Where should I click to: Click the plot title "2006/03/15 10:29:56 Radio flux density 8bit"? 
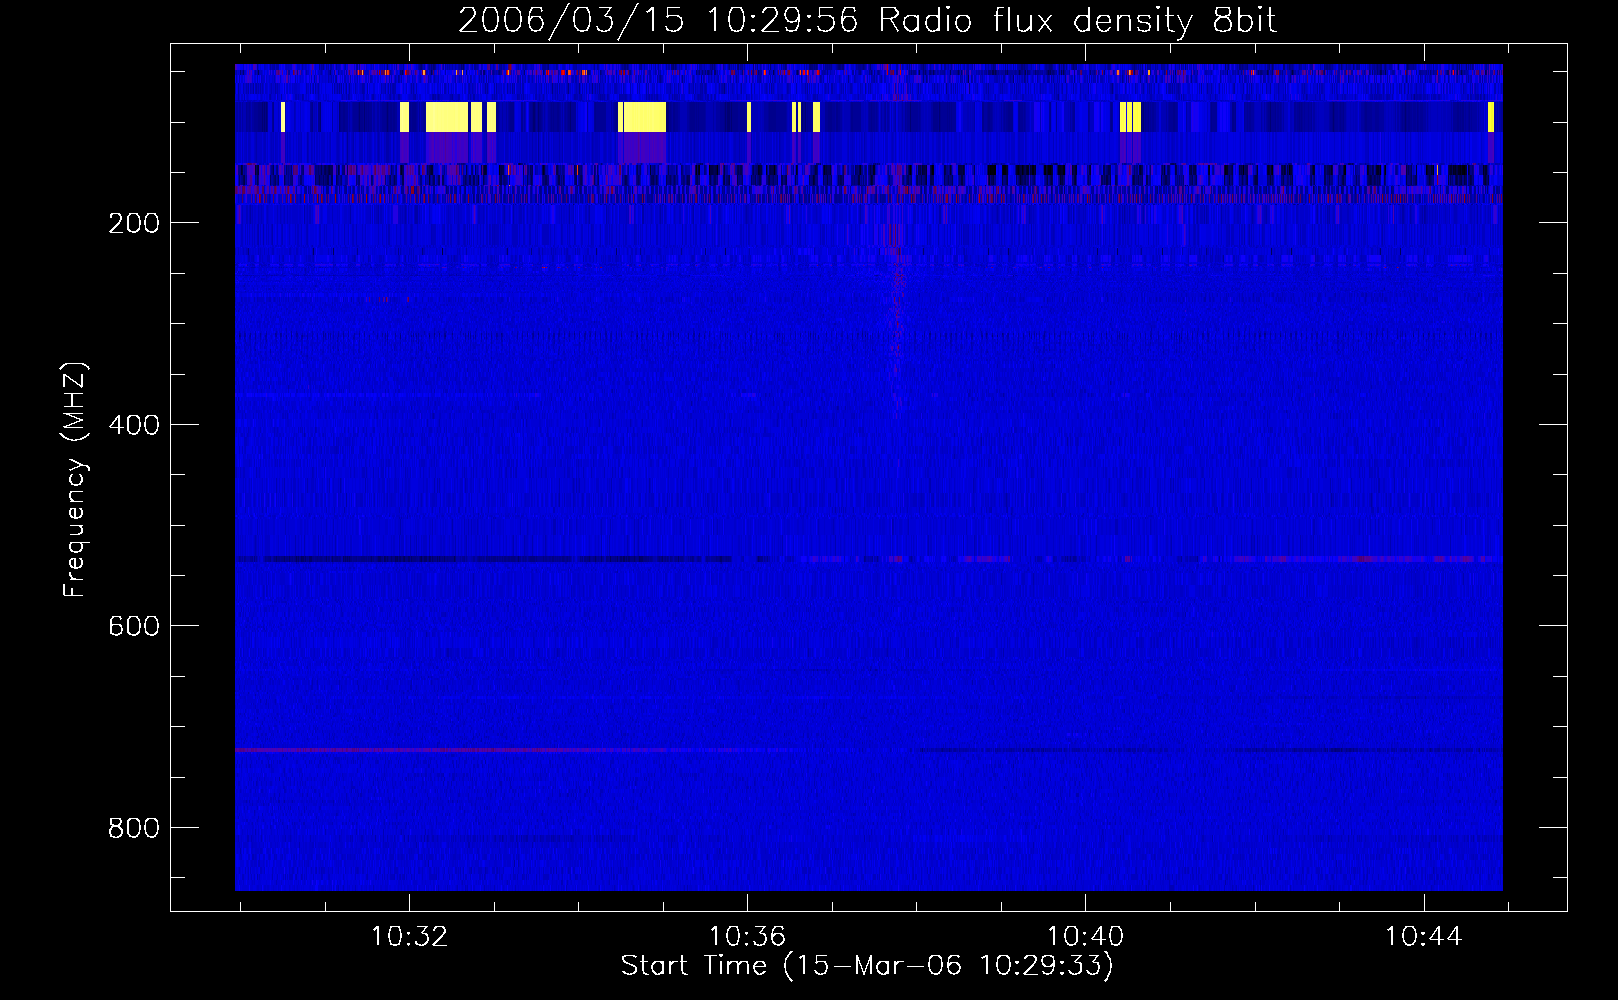(x=867, y=21)
